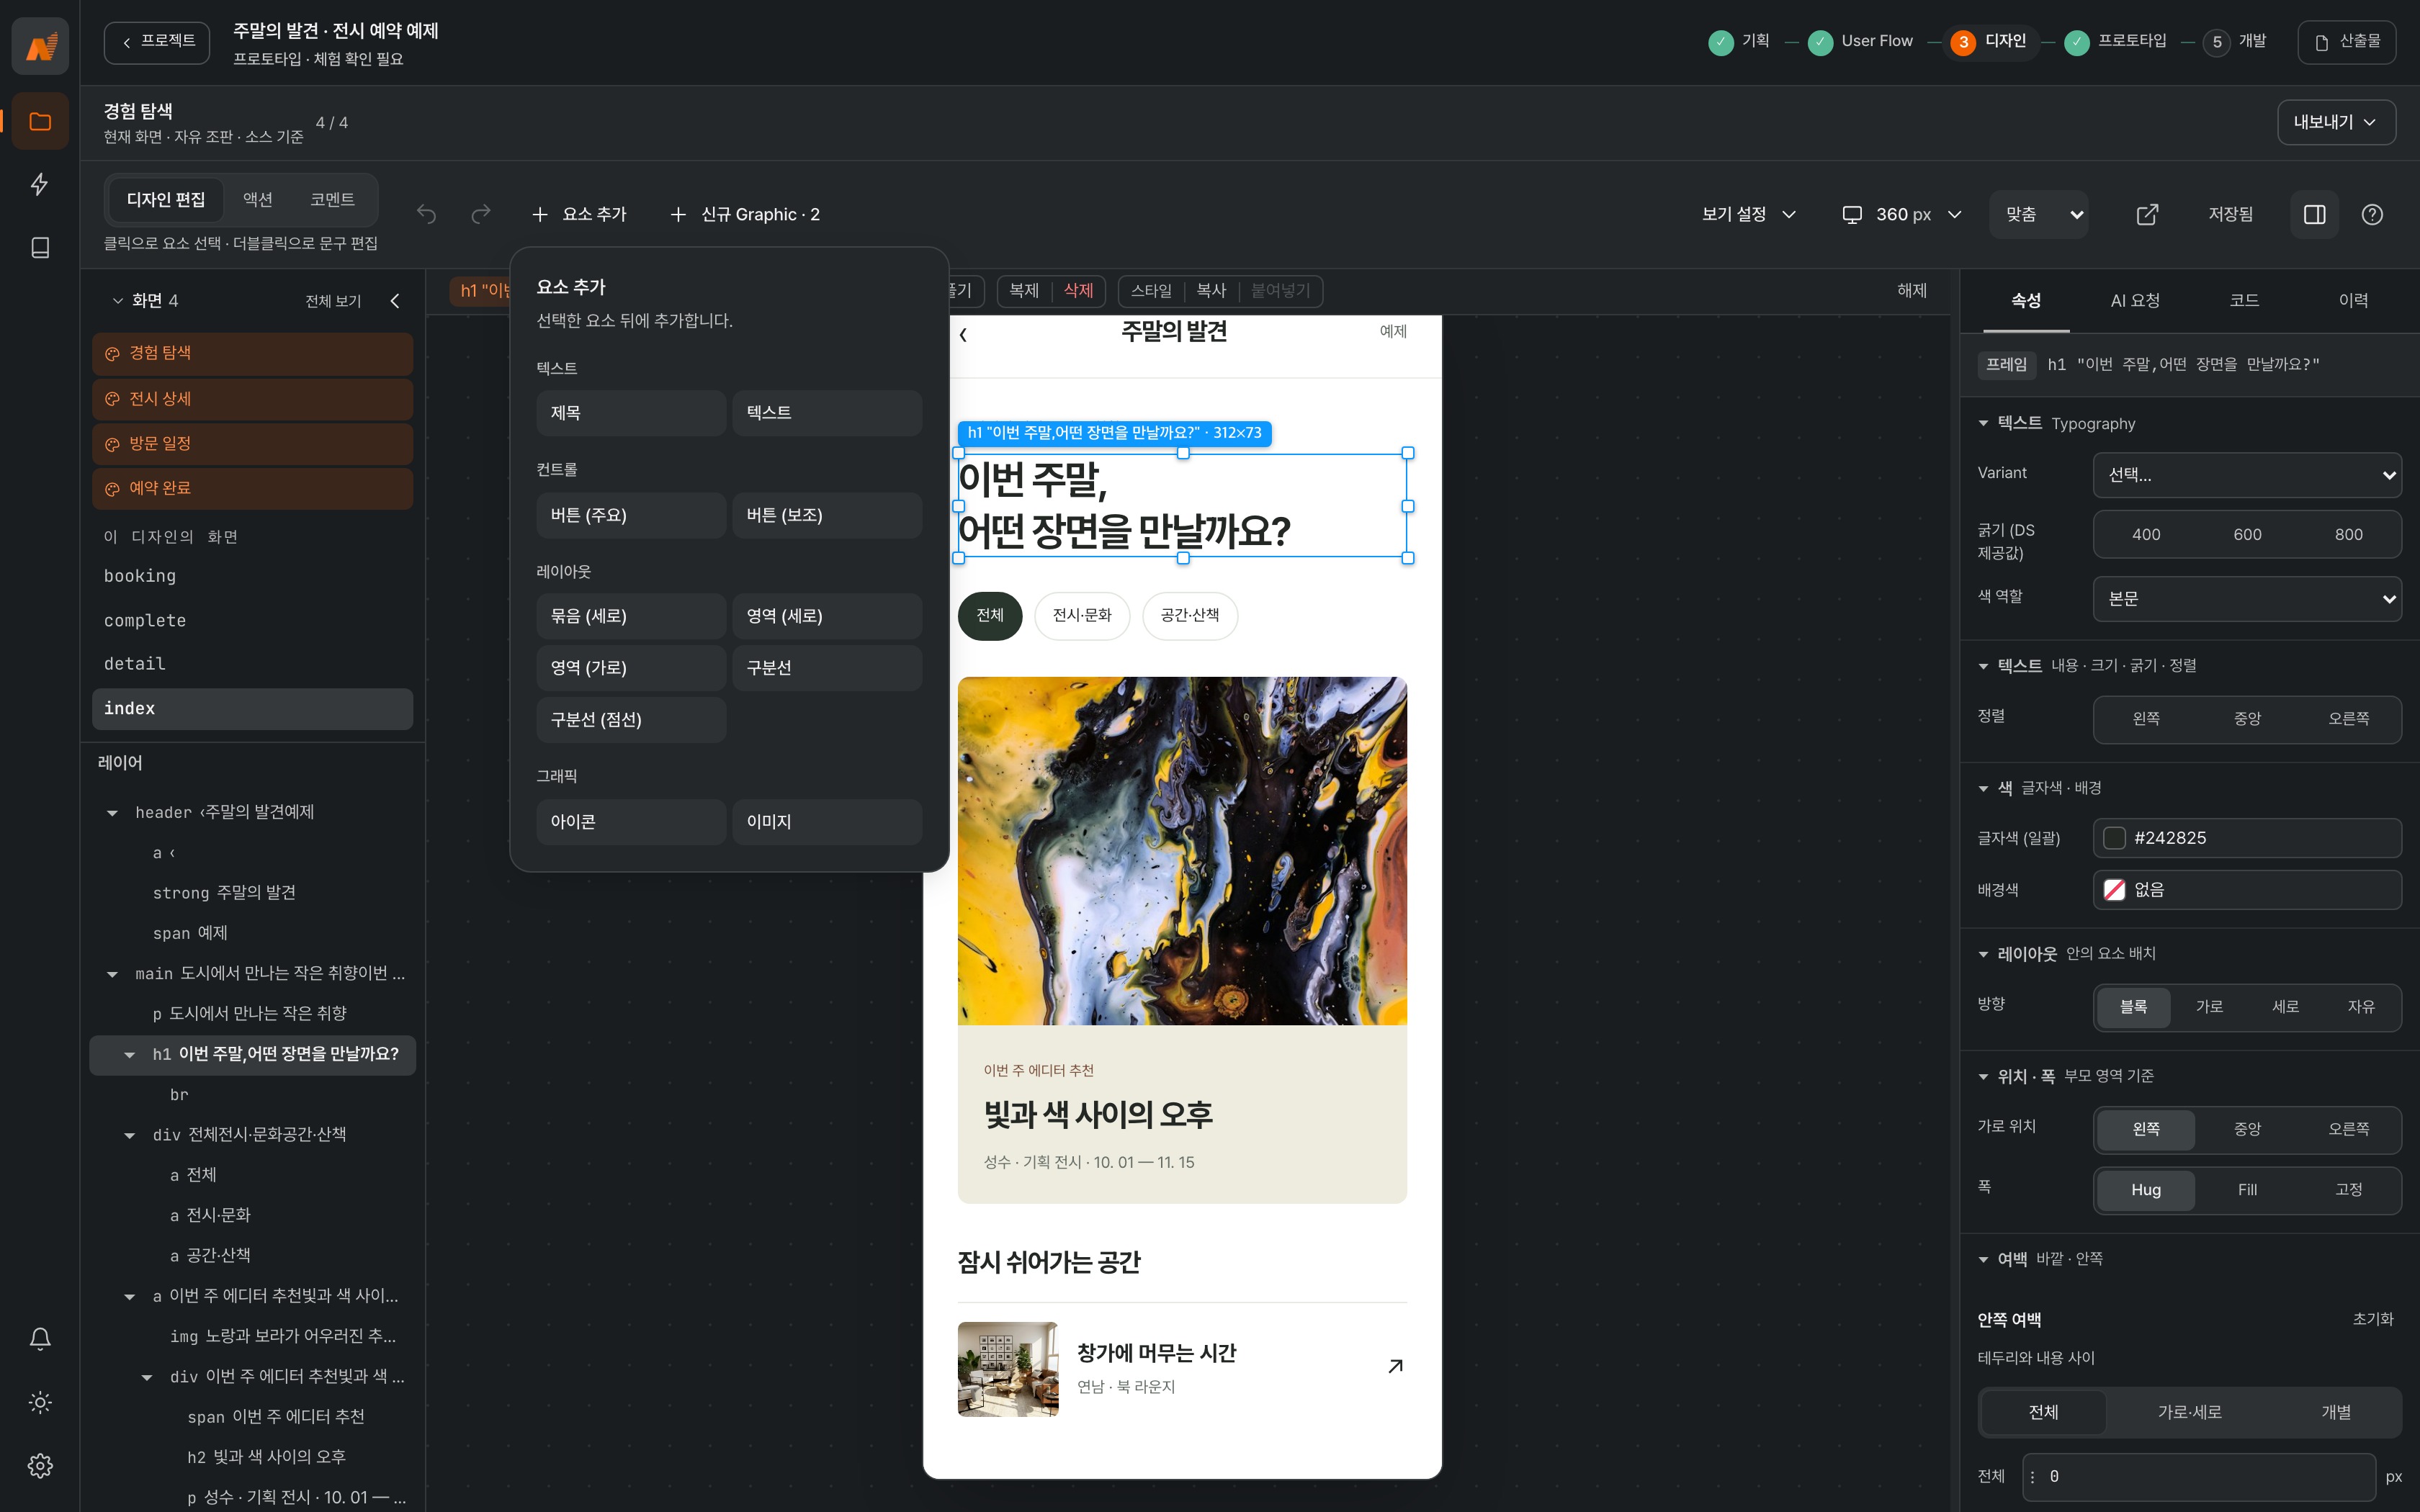
Task: Click the 배경색 없음 swatch
Action: pyautogui.click(x=2114, y=890)
